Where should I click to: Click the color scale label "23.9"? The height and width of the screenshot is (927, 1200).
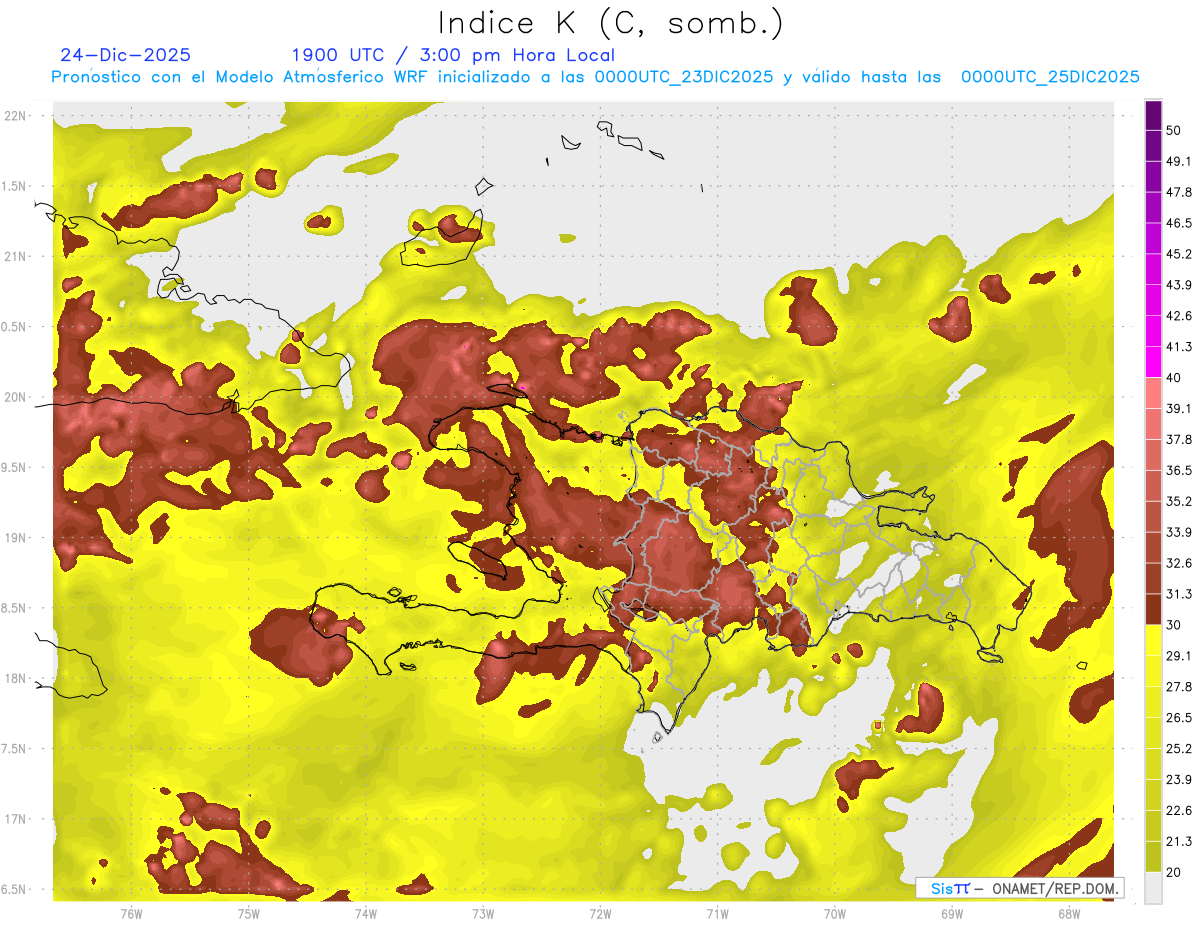click(x=1179, y=780)
